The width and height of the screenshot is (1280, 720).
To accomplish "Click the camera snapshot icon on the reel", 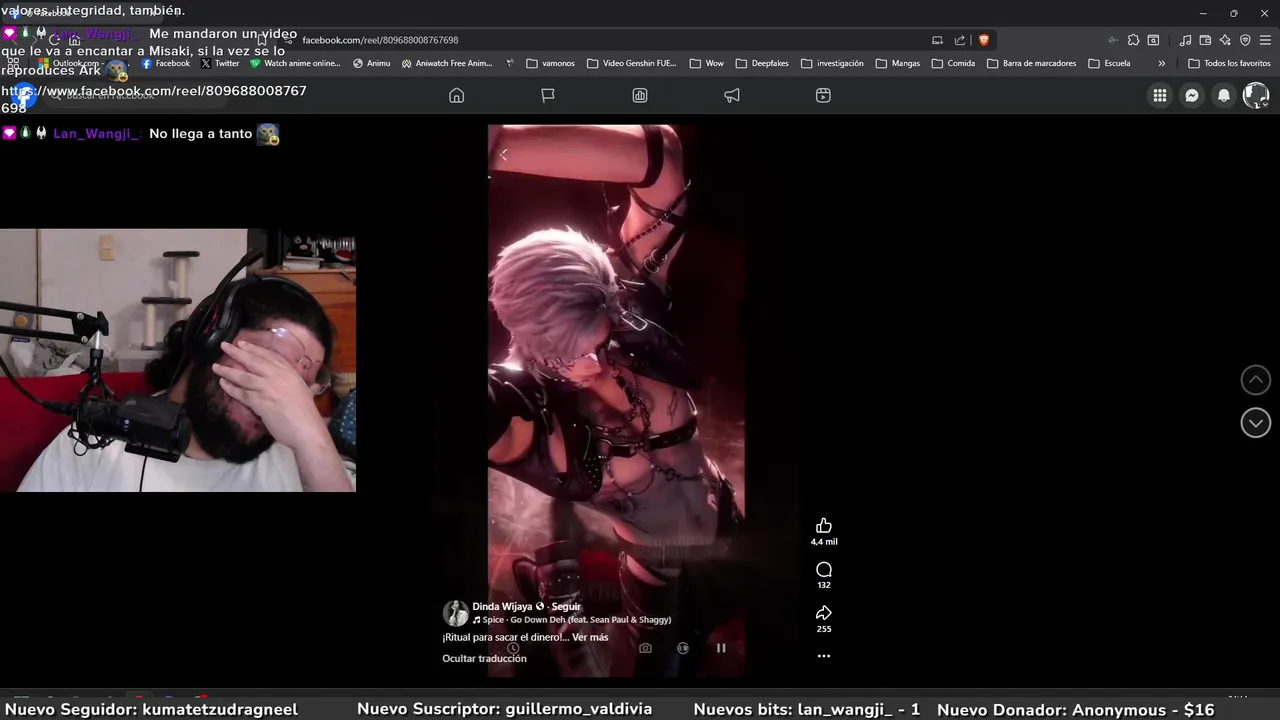I will coord(645,648).
